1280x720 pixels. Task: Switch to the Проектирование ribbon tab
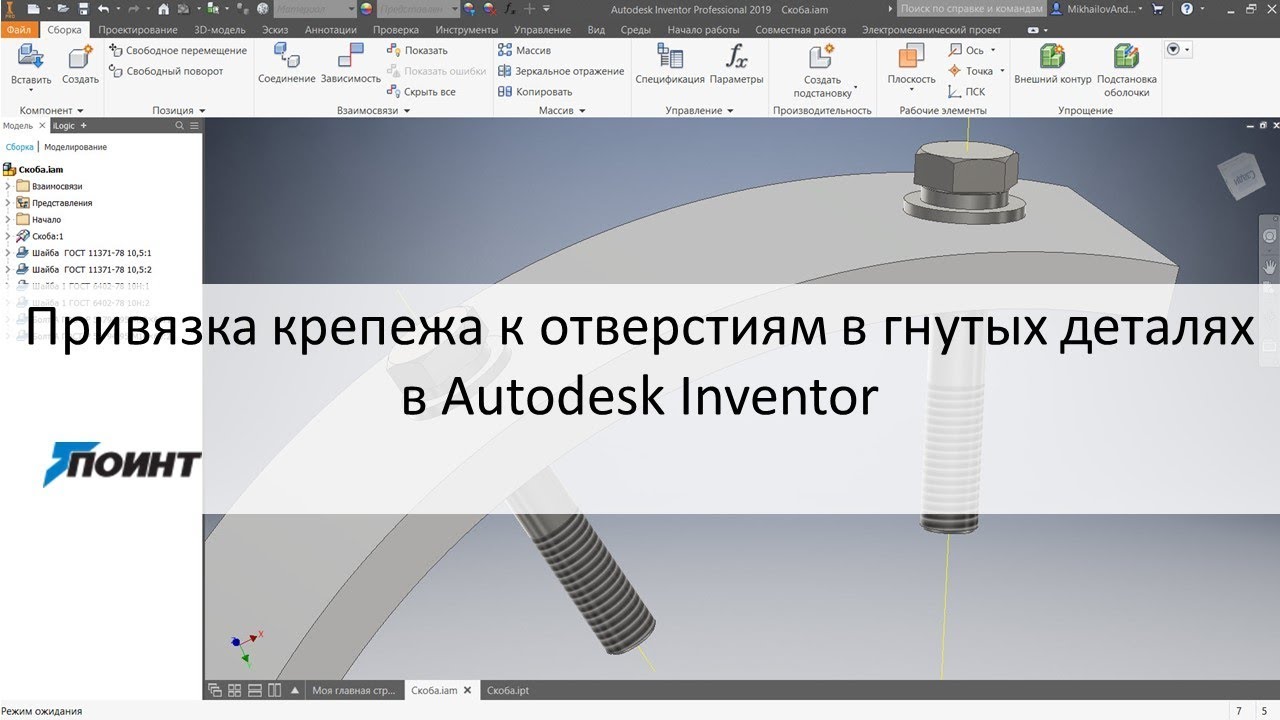tap(138, 30)
